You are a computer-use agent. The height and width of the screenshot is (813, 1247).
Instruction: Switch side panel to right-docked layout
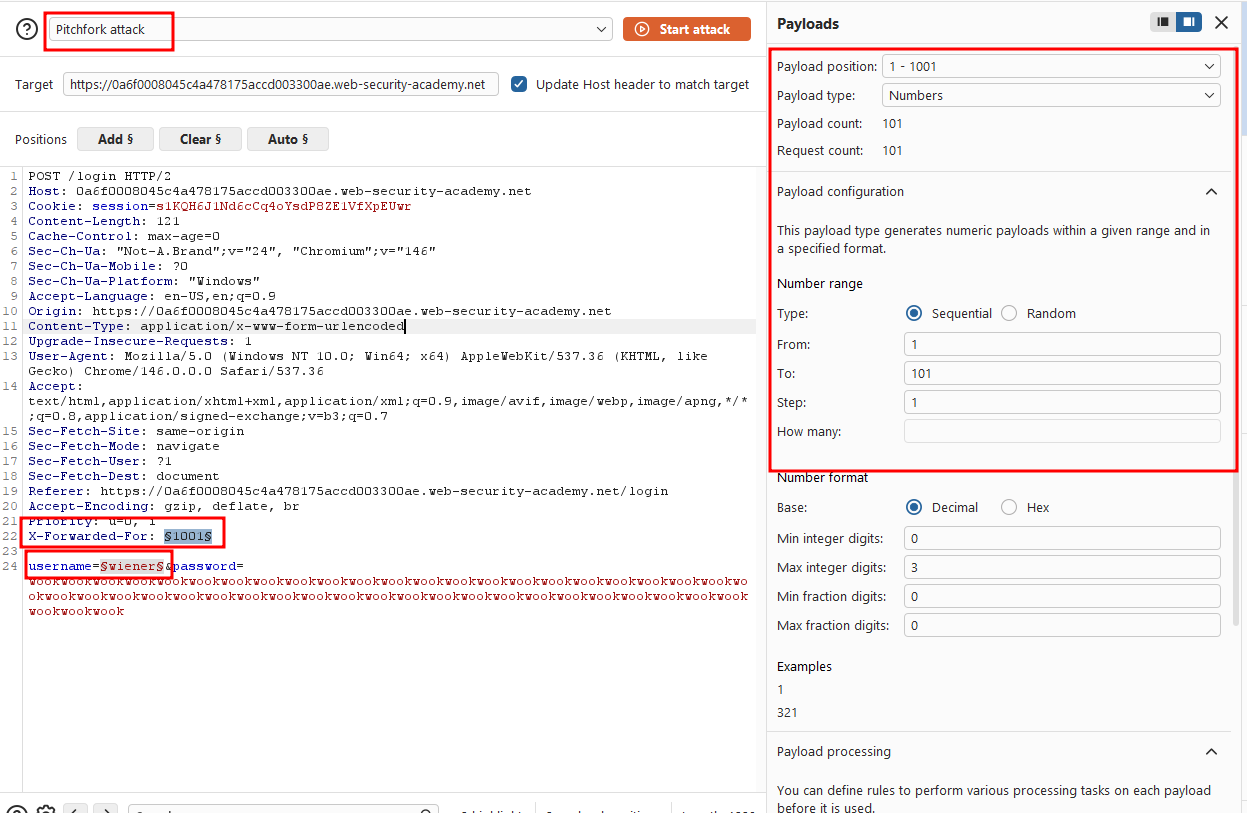1188,22
